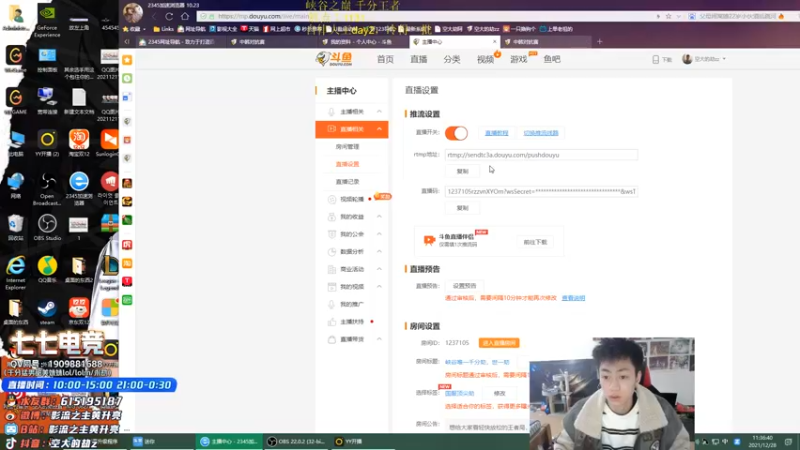Click the Douyu logo in site header
The height and width of the screenshot is (450, 800).
tap(334, 59)
